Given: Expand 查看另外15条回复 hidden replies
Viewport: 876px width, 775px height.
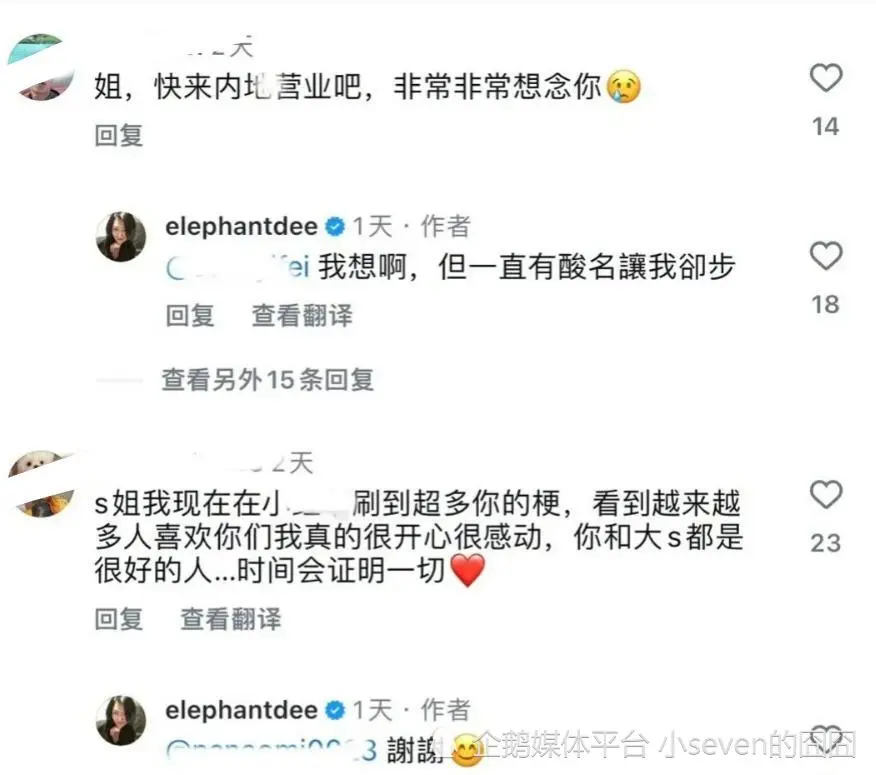Looking at the screenshot, I should tap(268, 380).
